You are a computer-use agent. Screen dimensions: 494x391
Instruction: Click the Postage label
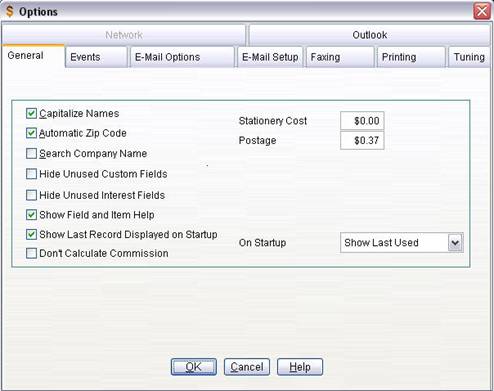(x=257, y=140)
